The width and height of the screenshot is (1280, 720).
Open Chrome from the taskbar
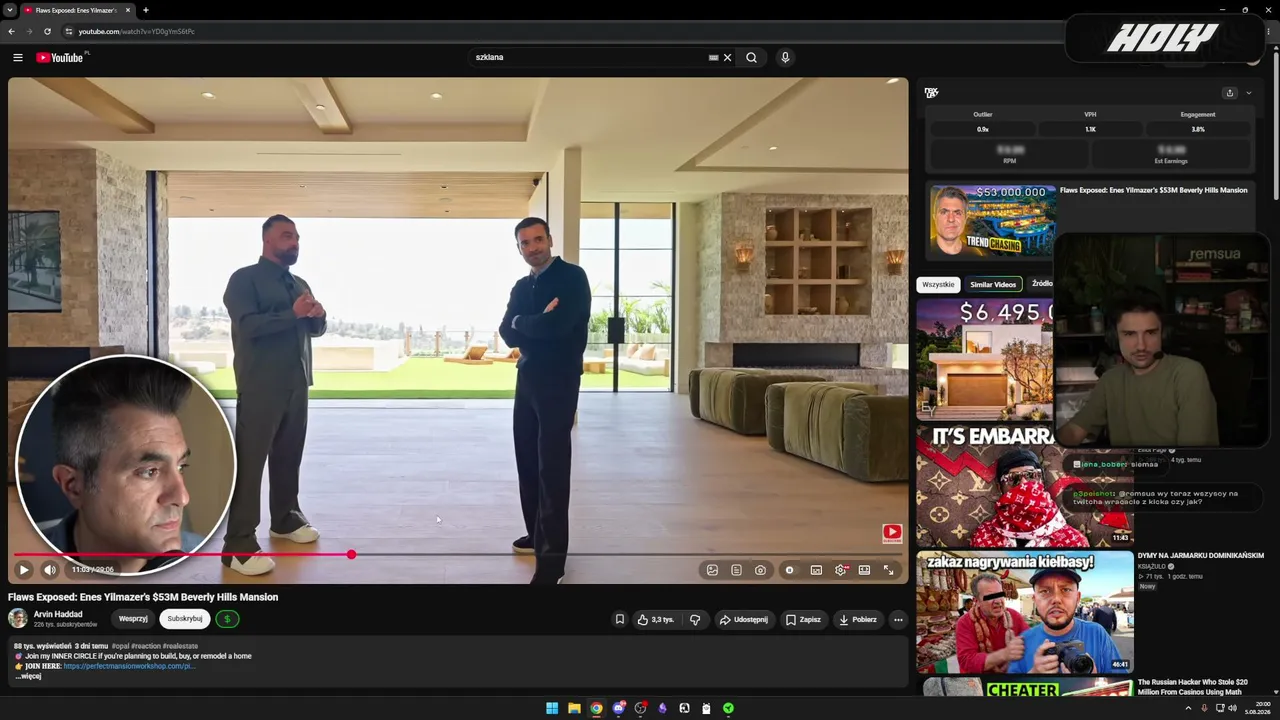pyautogui.click(x=596, y=708)
